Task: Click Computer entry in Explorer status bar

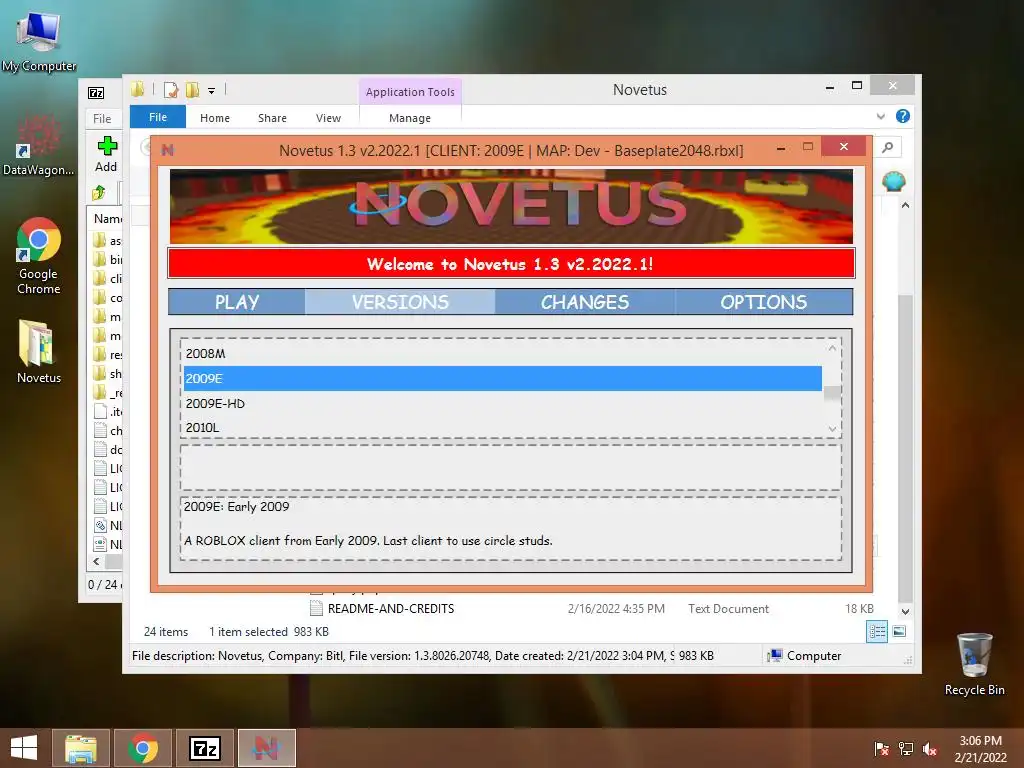Action: [x=805, y=656]
